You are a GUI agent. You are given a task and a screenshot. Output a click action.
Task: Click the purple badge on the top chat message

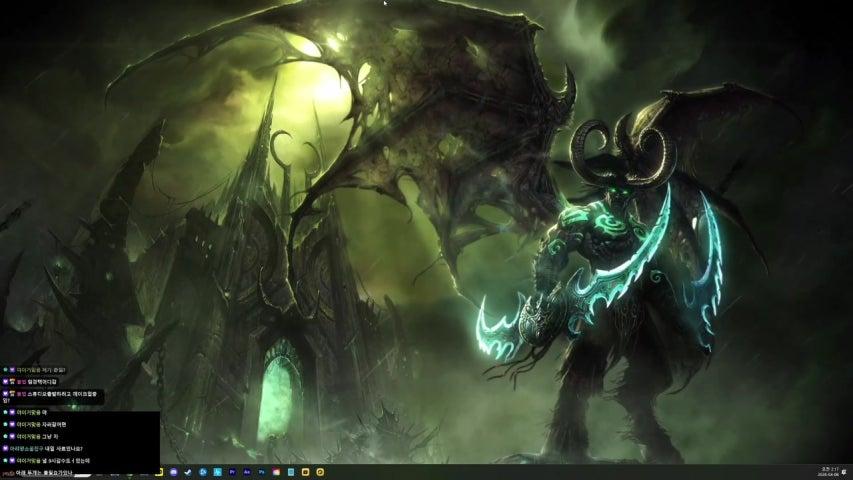tap(12, 369)
